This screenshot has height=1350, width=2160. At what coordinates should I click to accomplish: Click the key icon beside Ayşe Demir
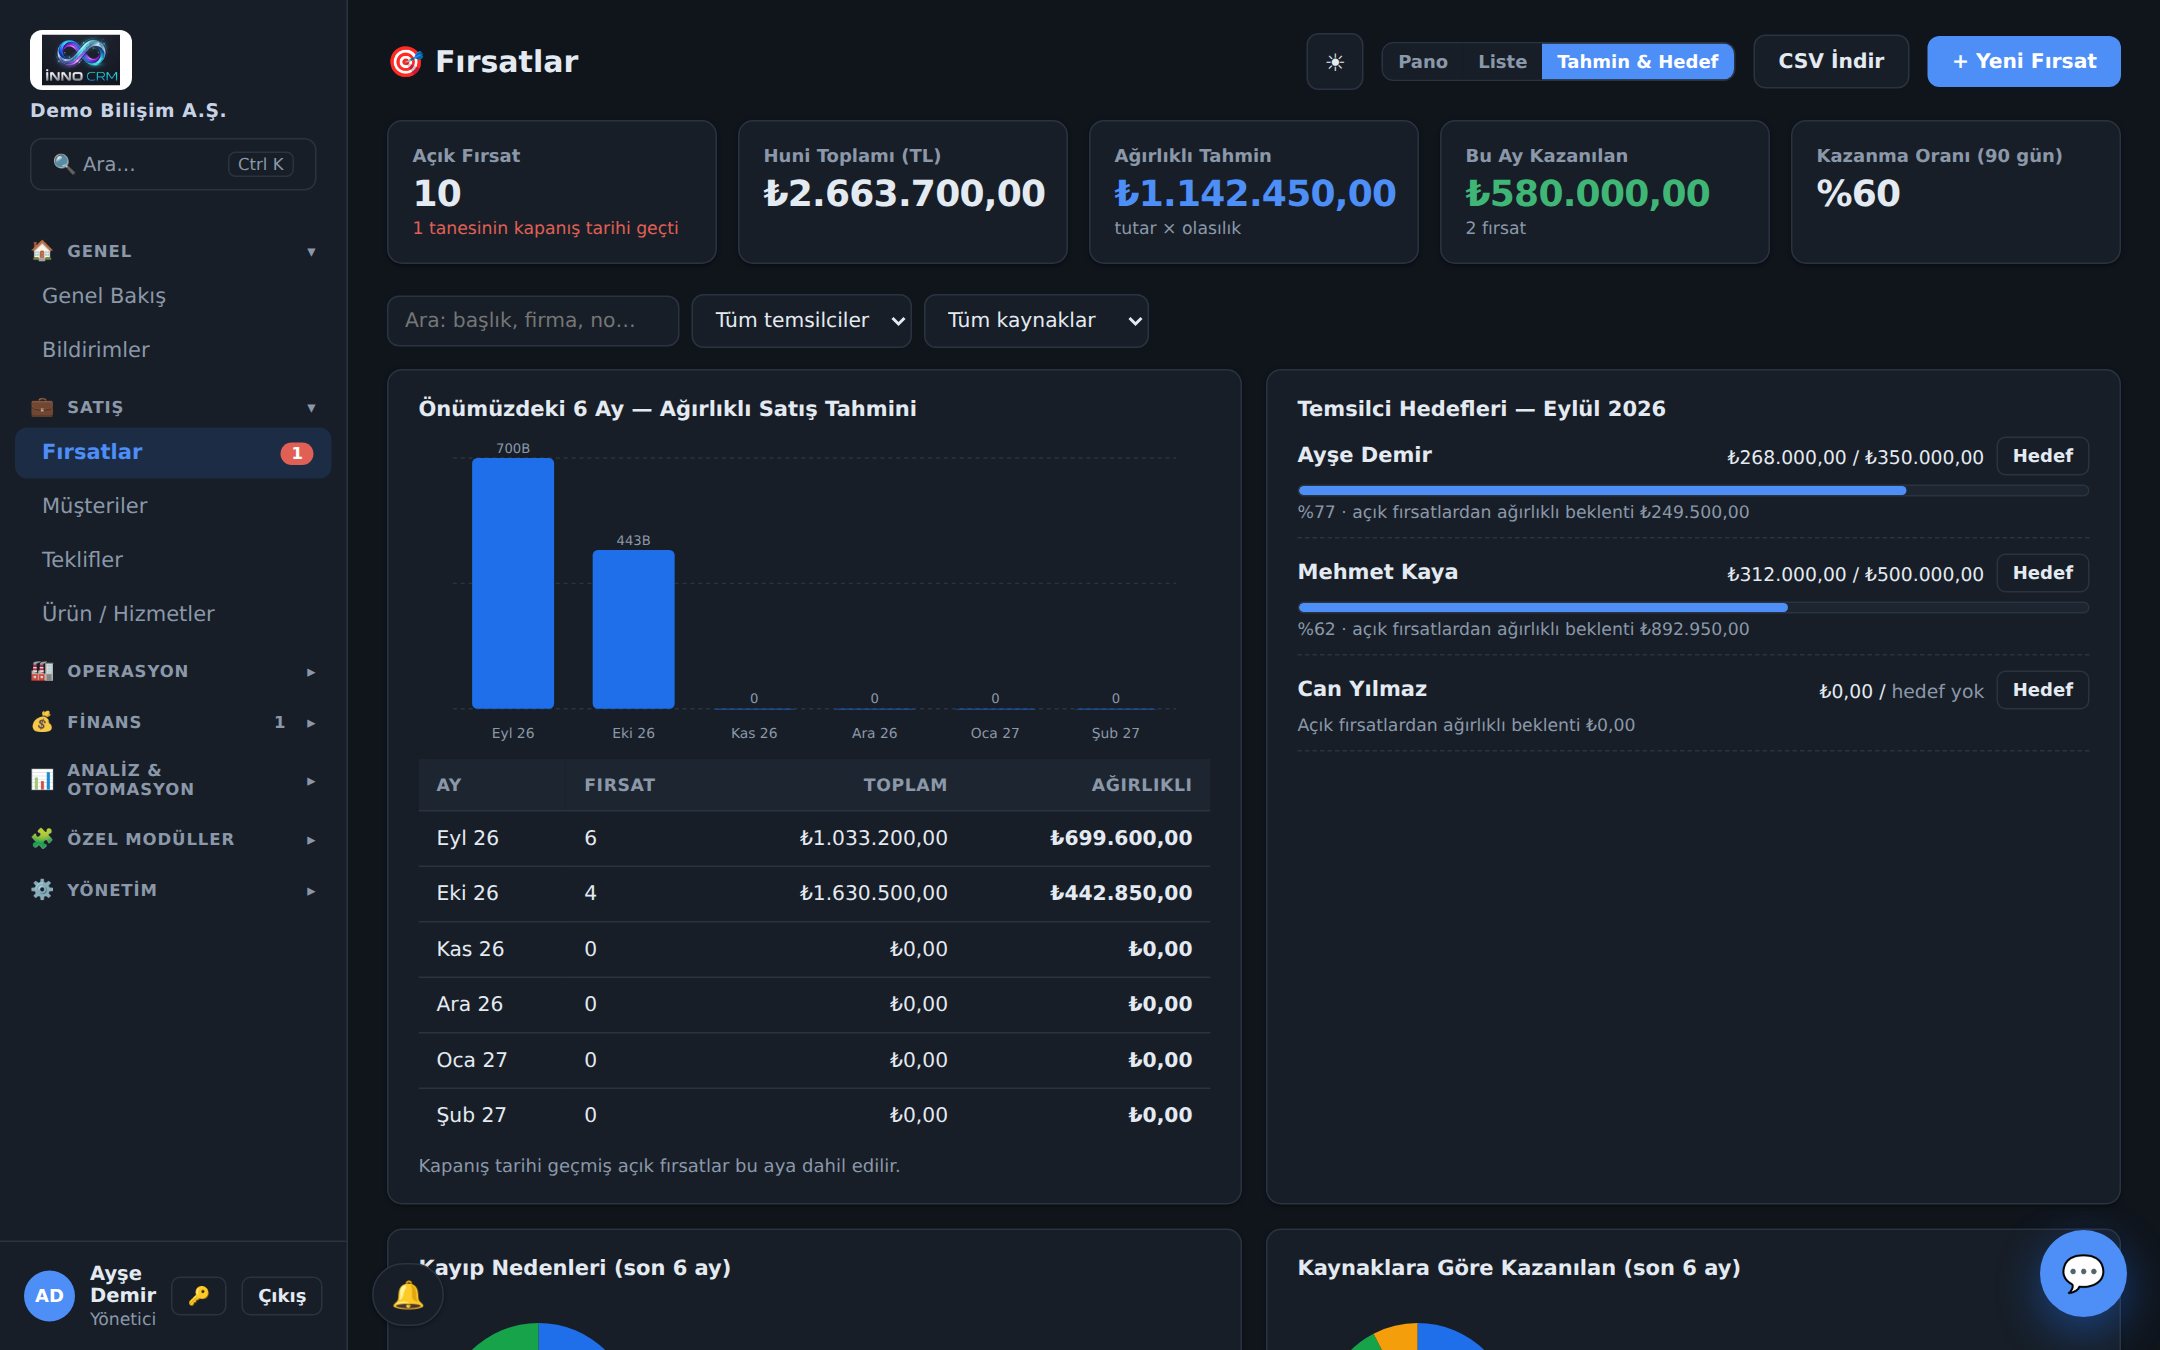click(x=199, y=1295)
